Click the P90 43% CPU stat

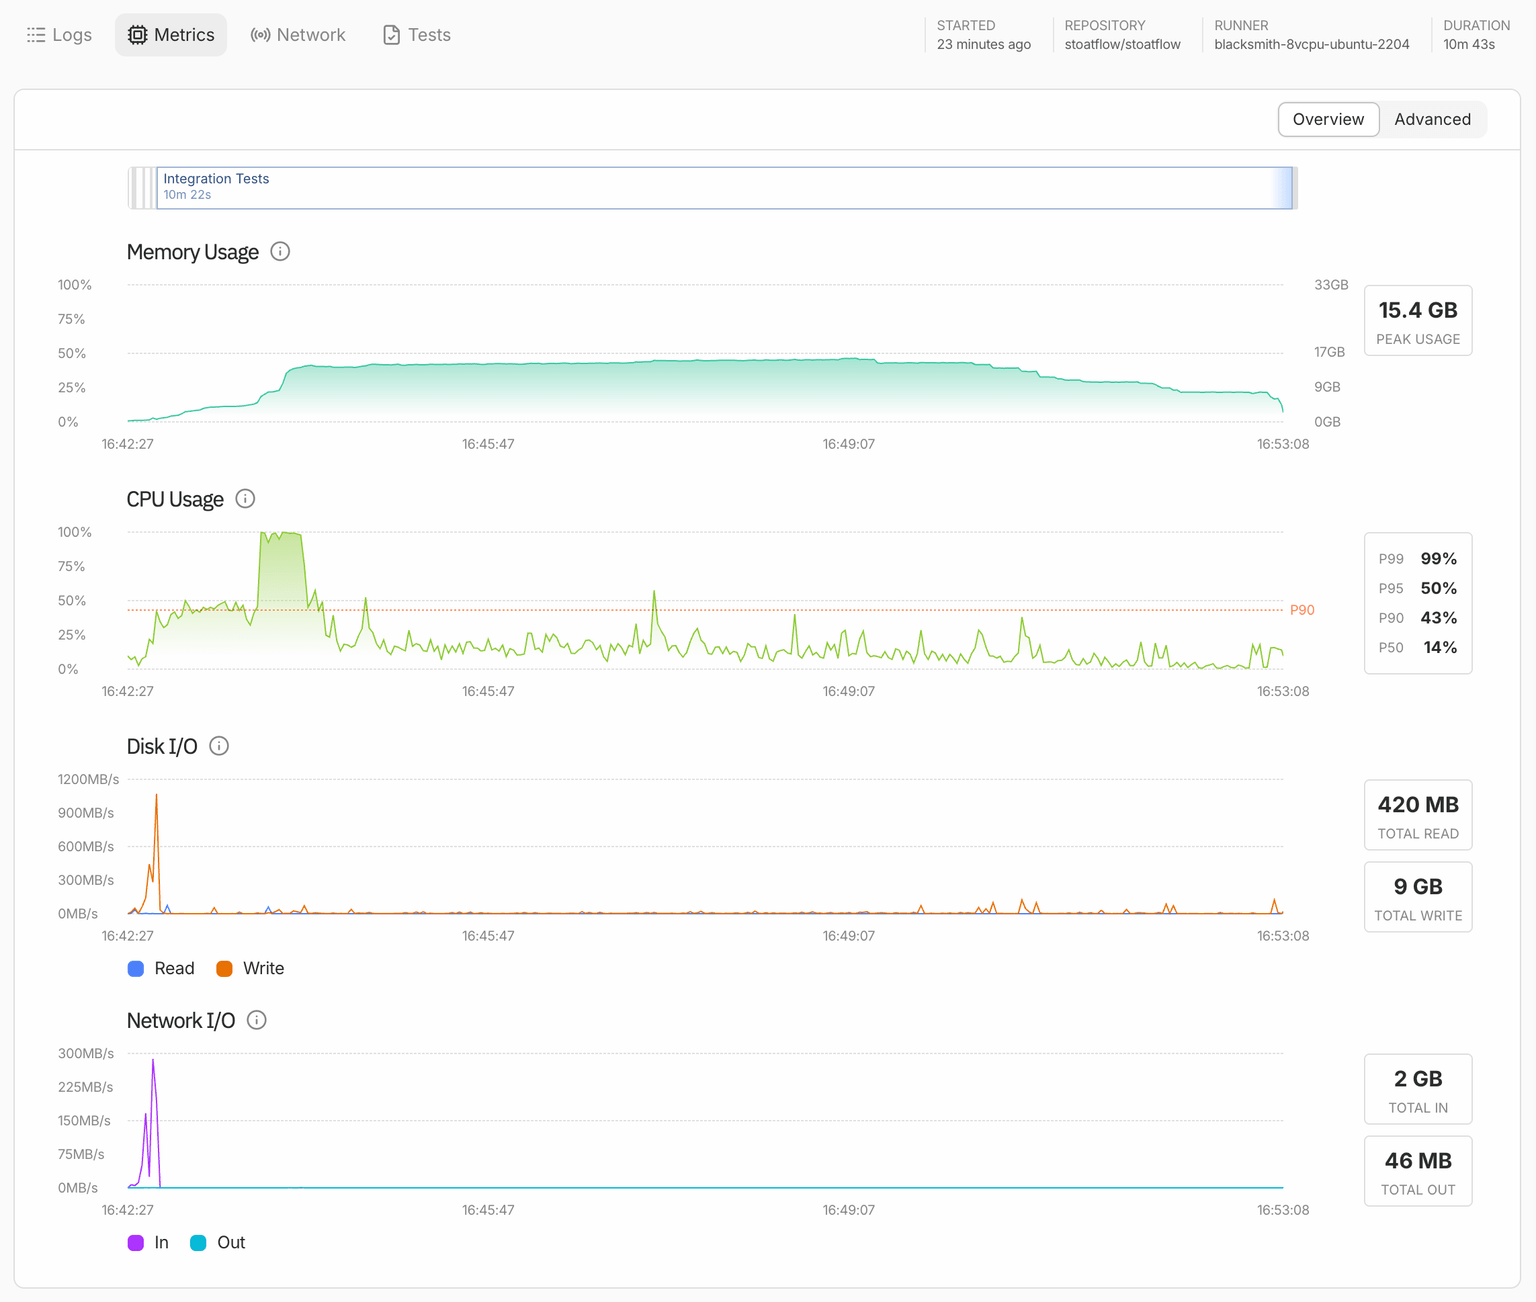(1418, 618)
